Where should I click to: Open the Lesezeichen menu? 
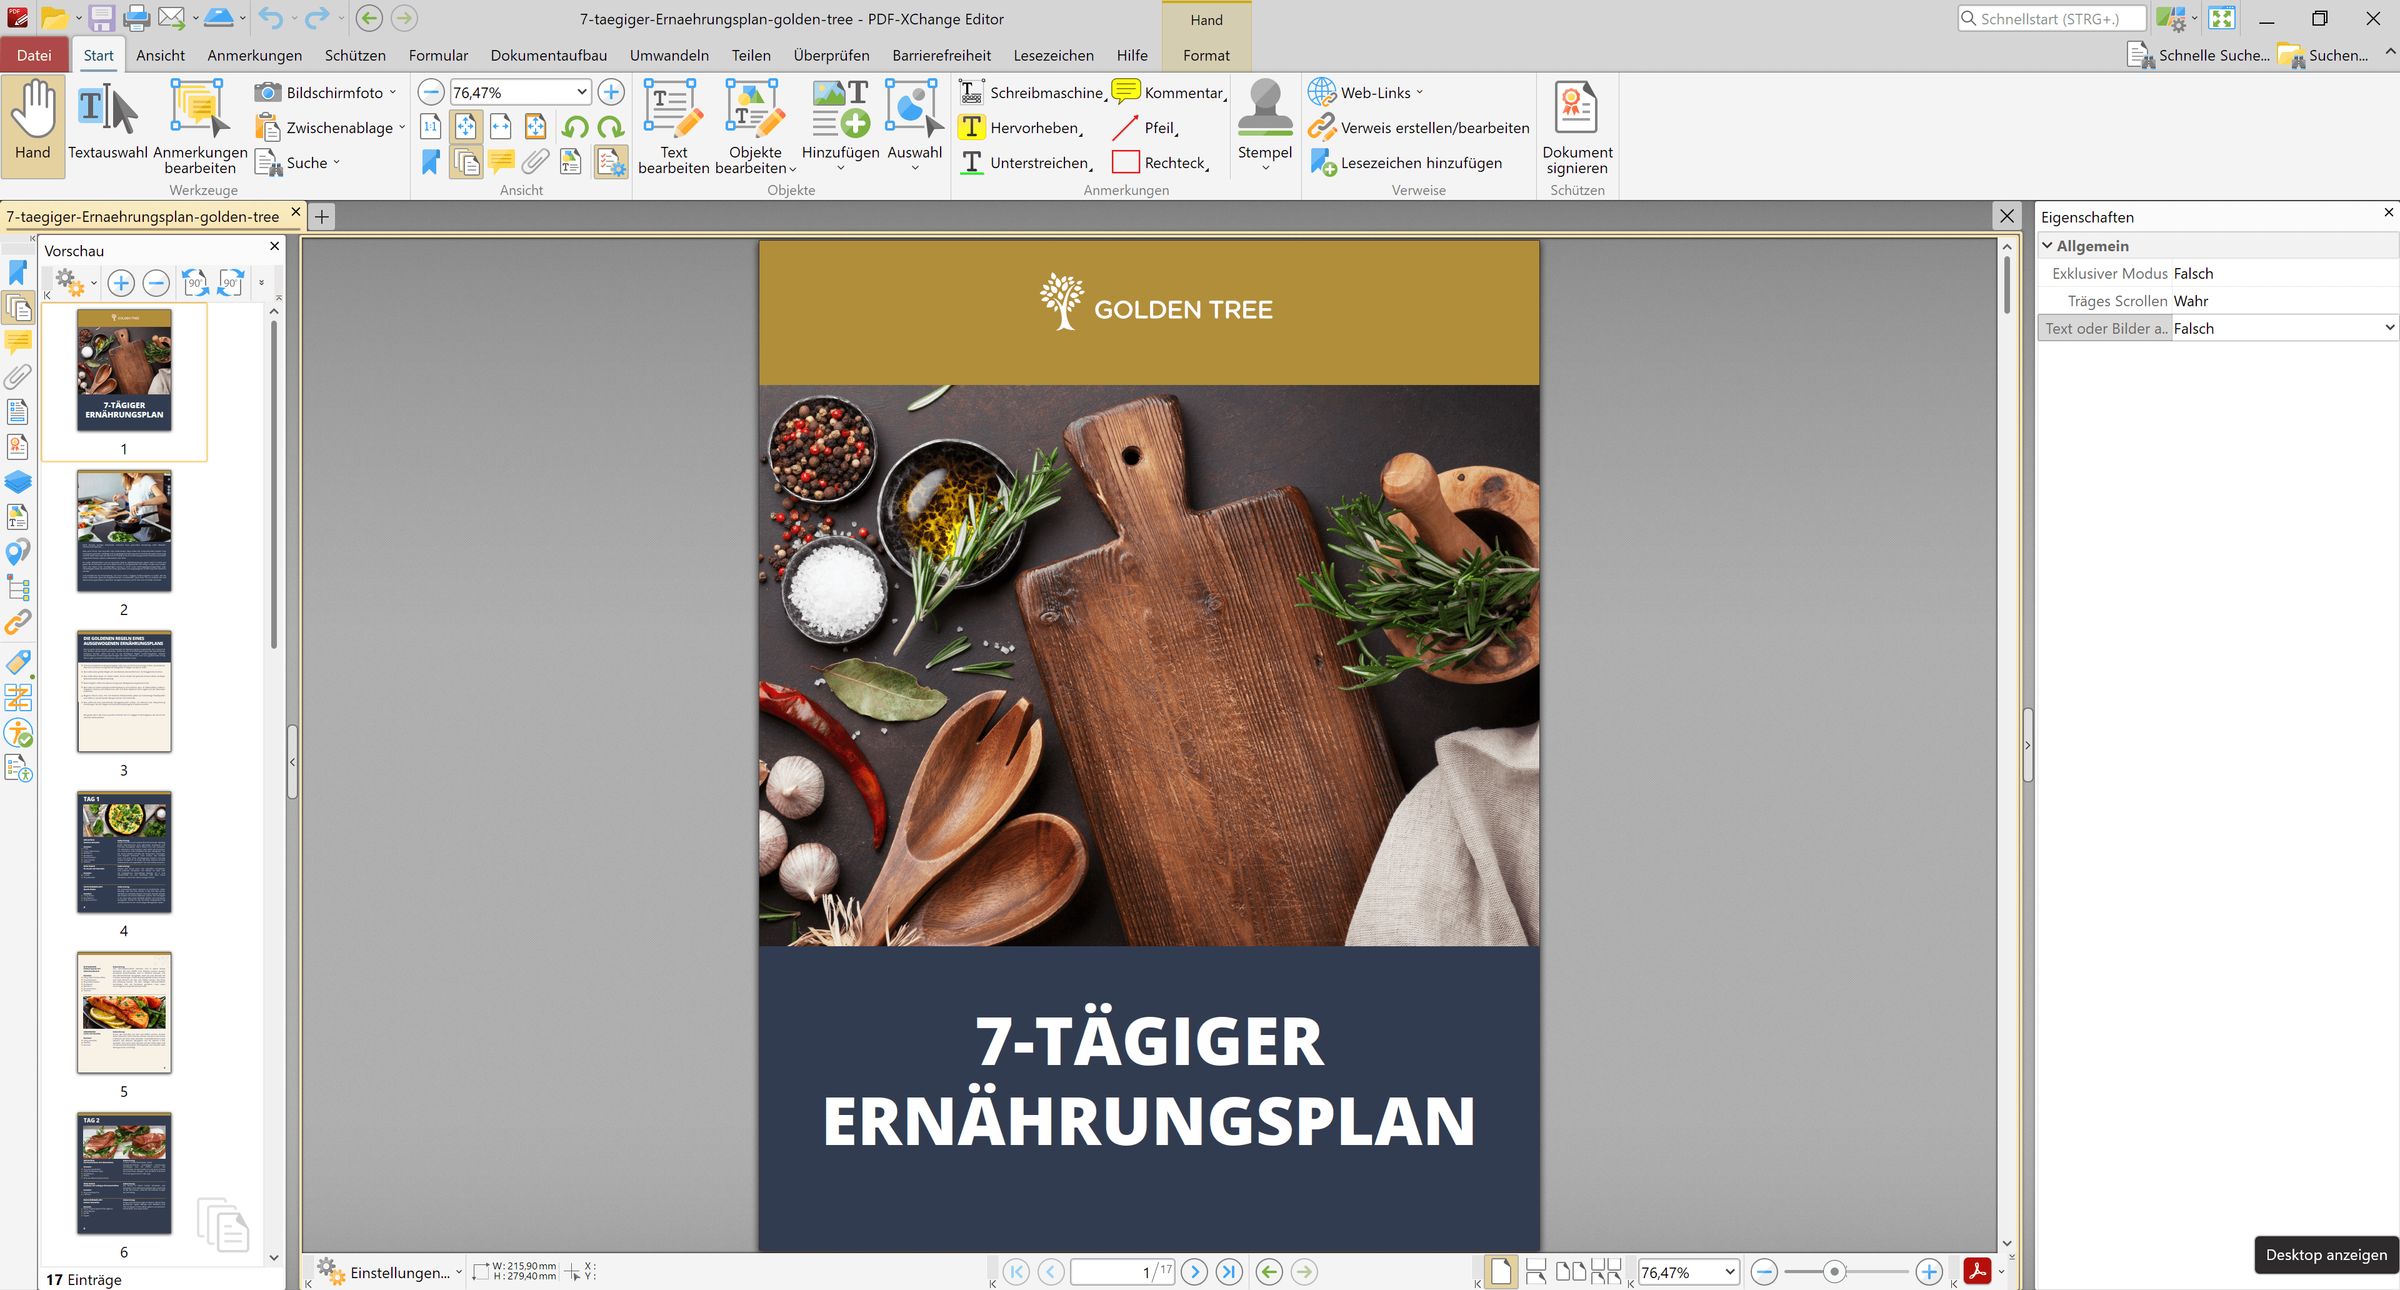tap(1053, 55)
